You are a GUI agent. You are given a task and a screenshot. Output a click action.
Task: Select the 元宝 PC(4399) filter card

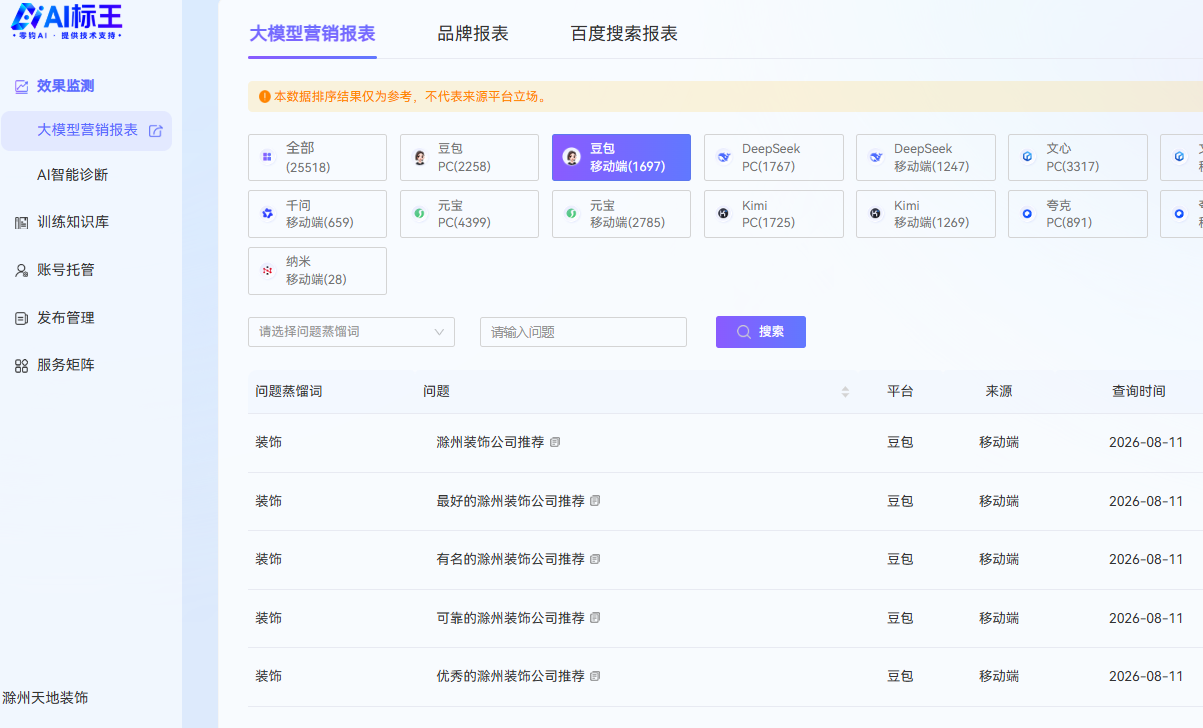click(x=469, y=214)
